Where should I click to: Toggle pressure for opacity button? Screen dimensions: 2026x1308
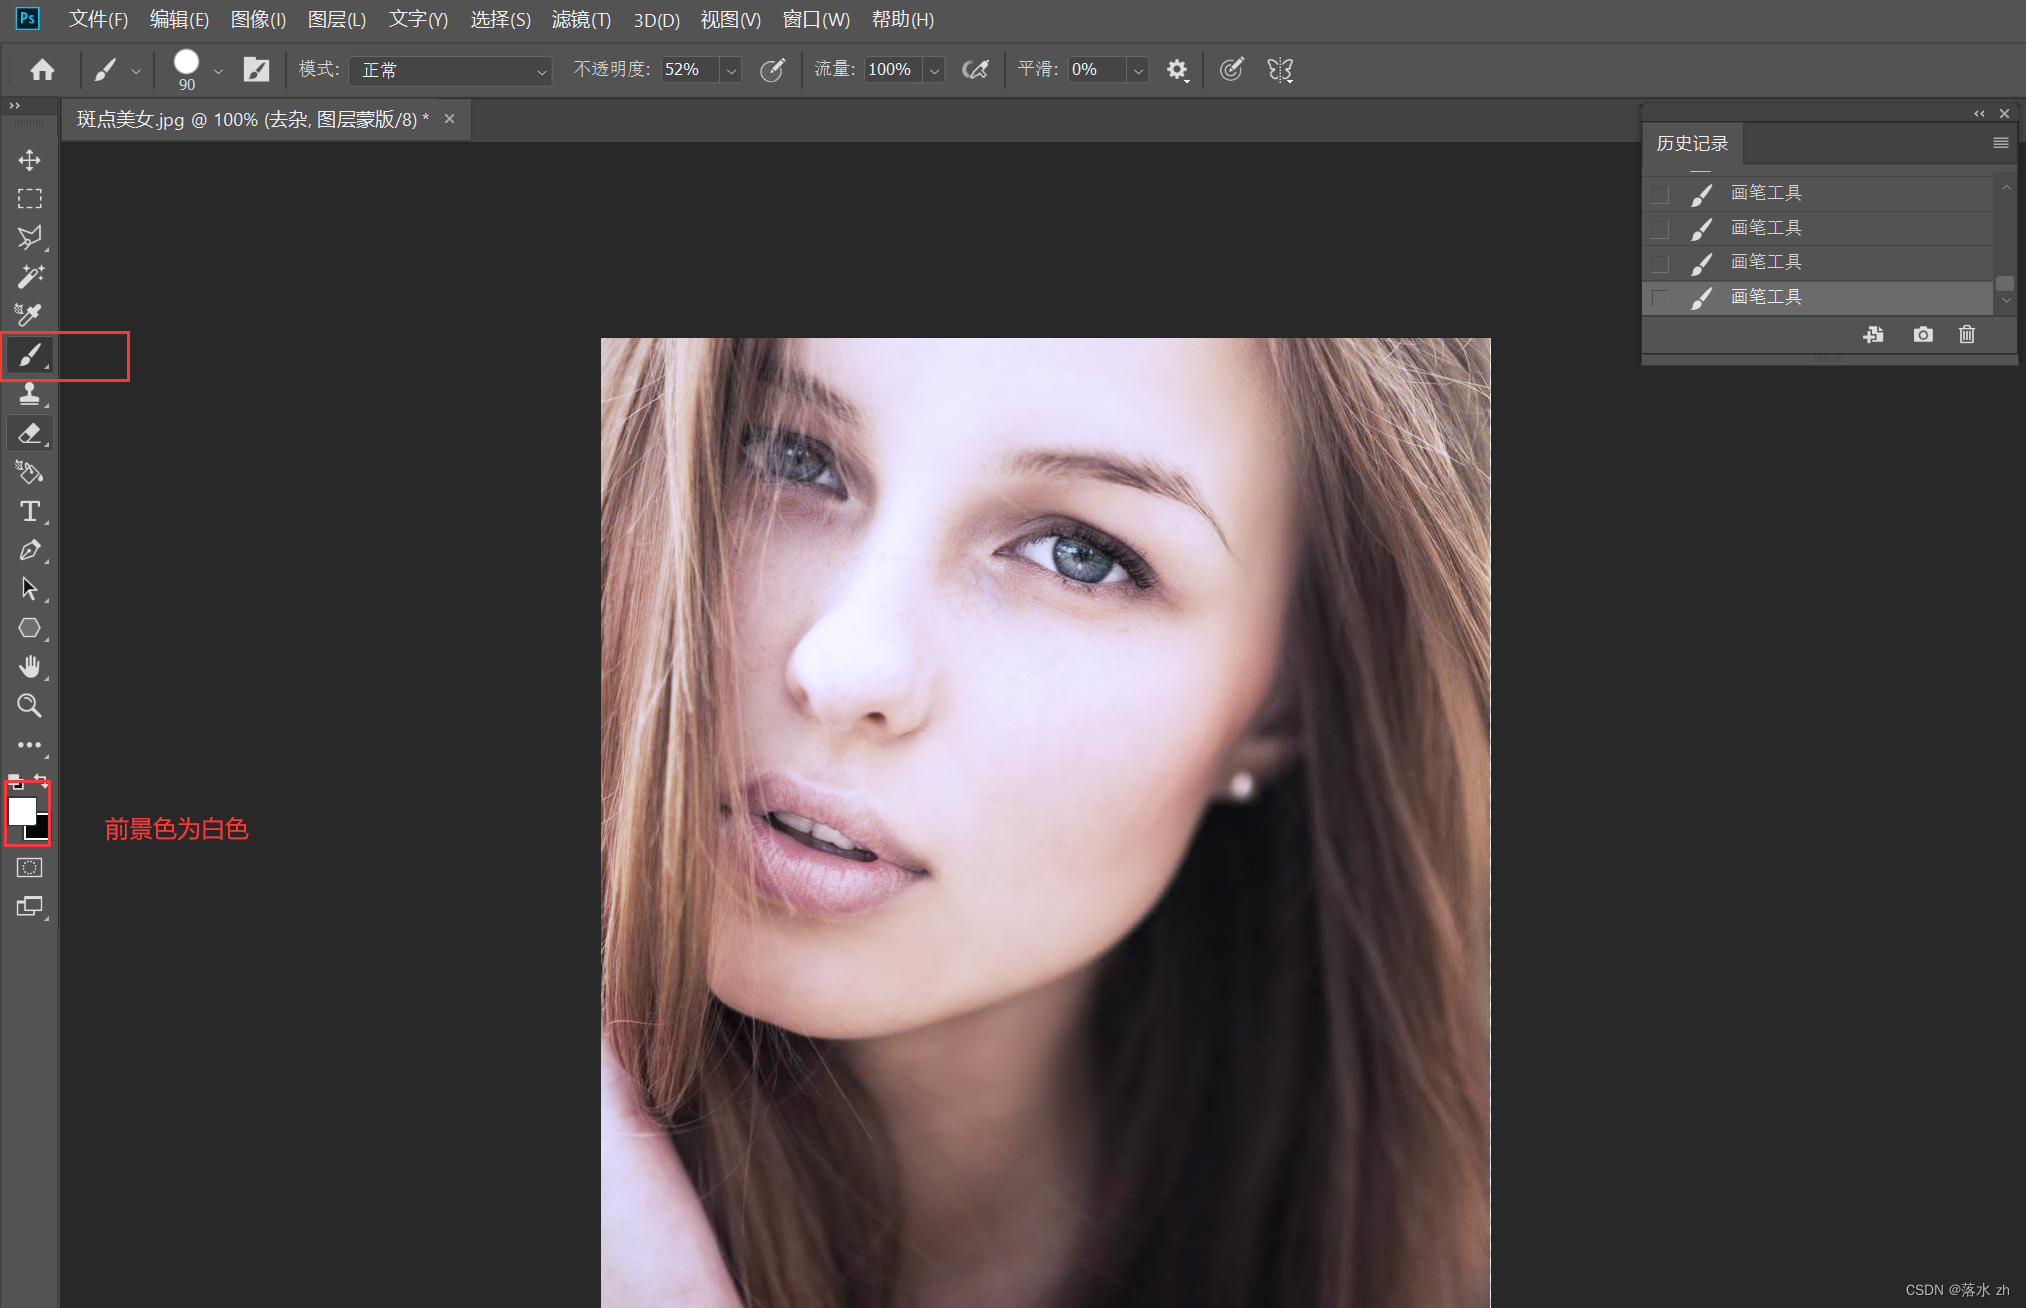pos(772,69)
